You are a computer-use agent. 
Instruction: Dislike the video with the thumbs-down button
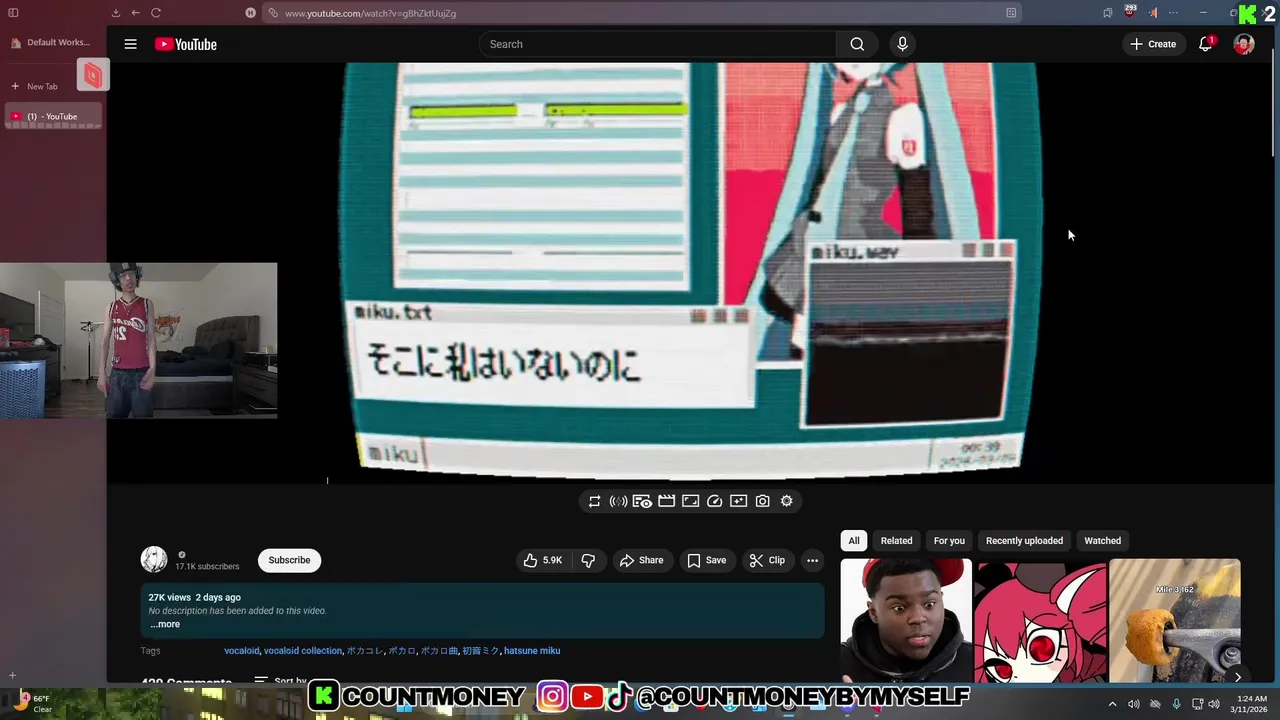click(x=588, y=560)
